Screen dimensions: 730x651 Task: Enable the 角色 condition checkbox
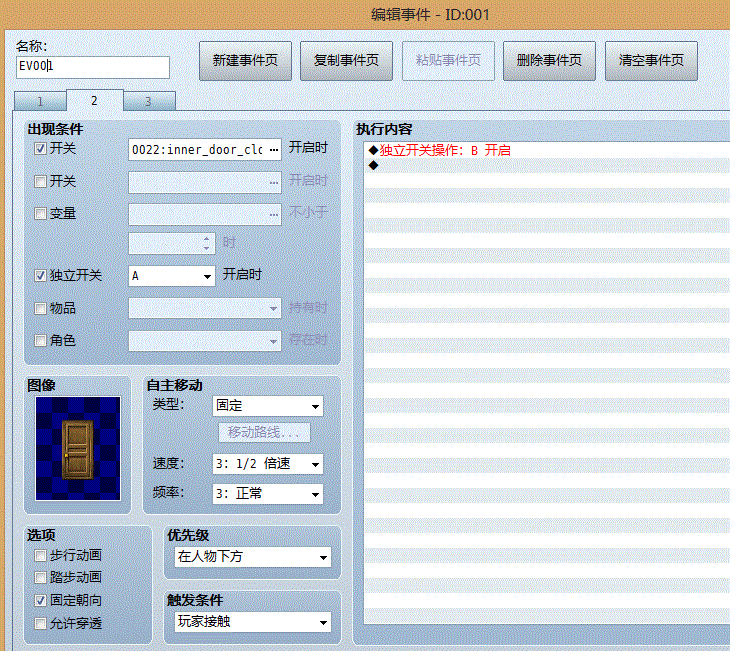[x=41, y=341]
